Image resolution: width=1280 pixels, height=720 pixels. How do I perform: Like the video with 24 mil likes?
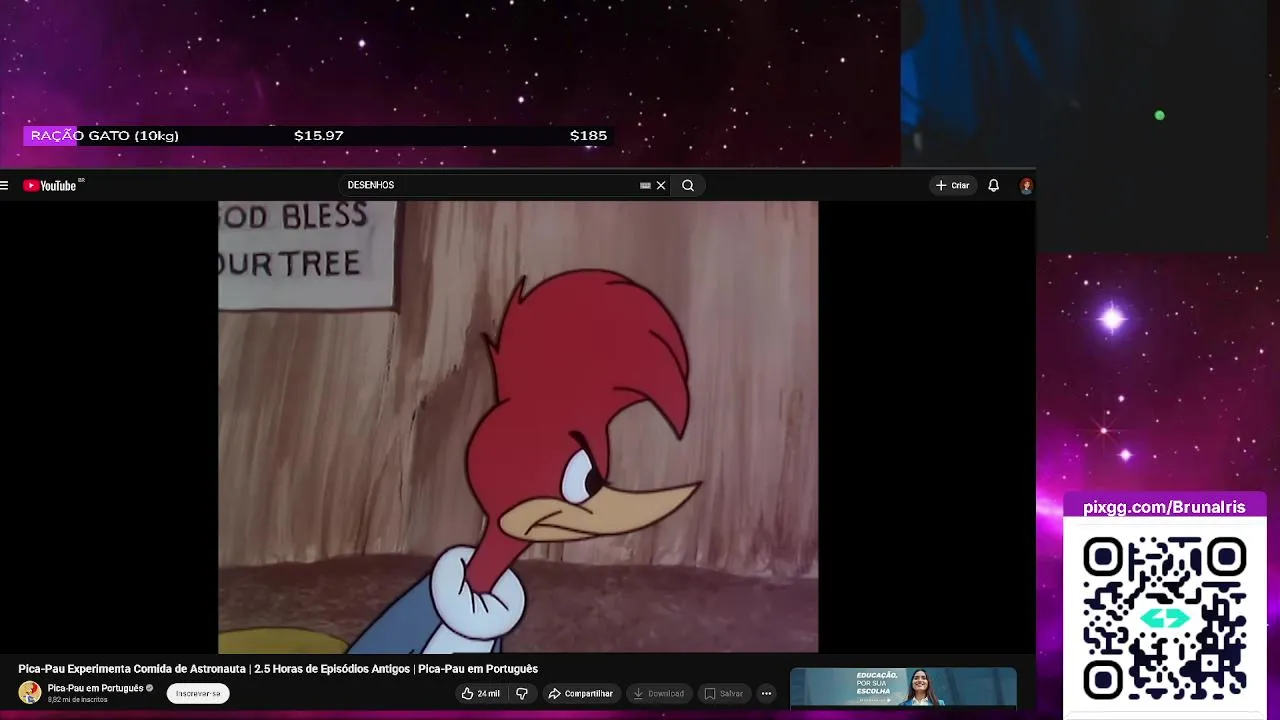480,693
